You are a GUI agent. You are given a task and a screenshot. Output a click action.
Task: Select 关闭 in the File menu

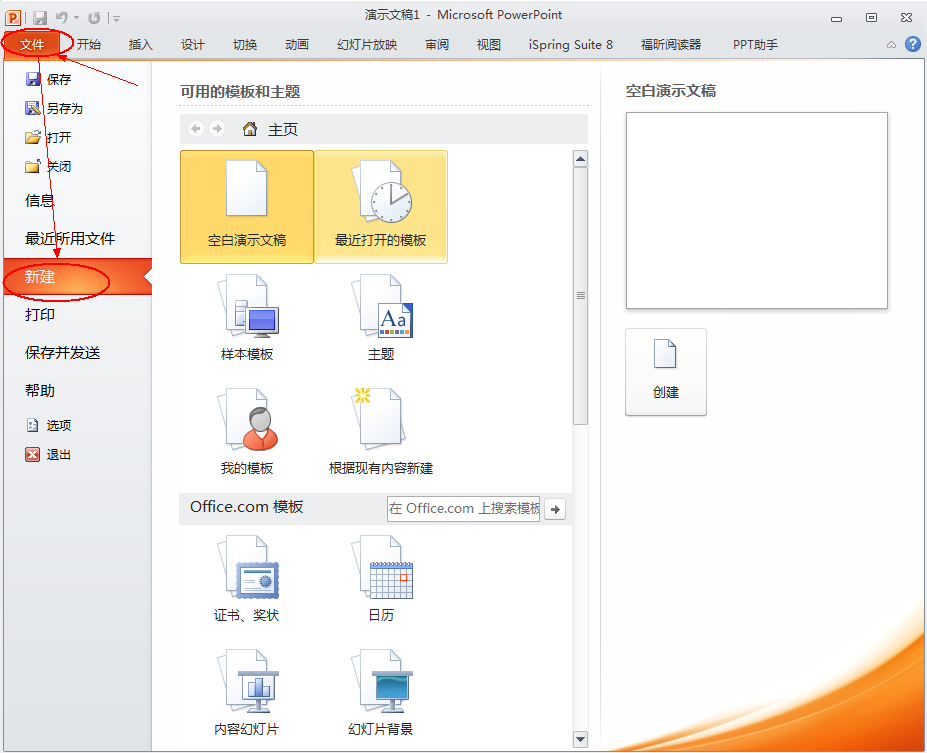[48, 166]
